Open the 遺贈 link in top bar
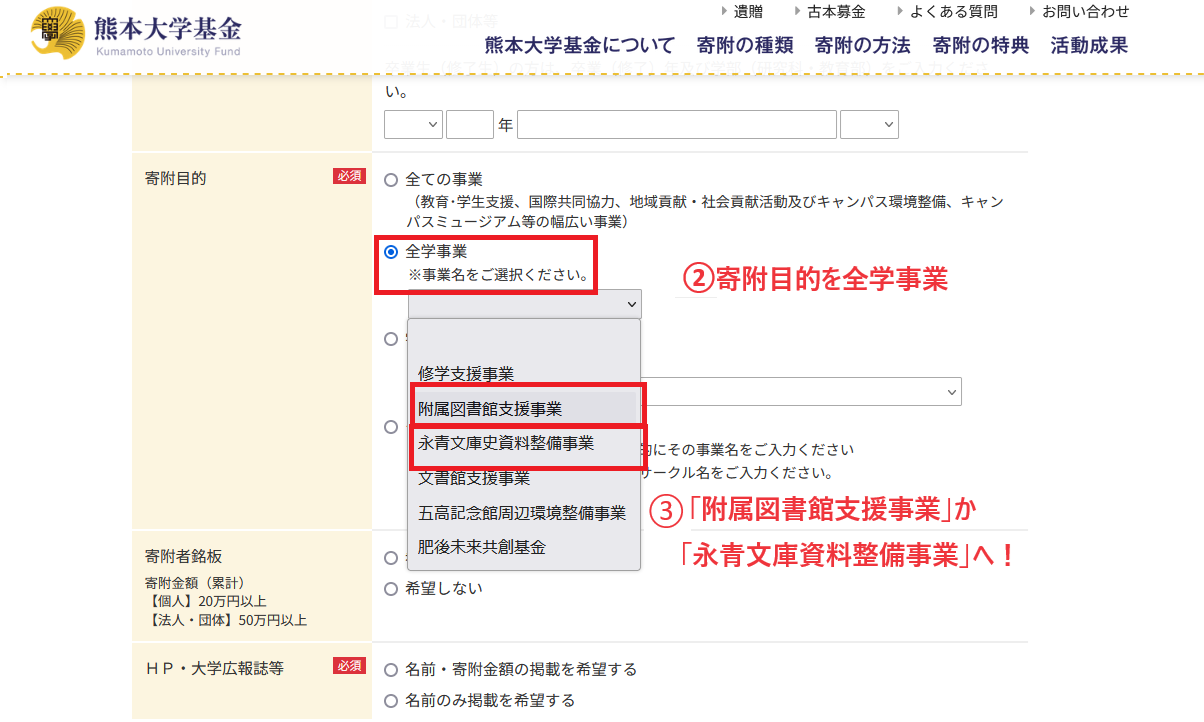Image resolution: width=1204 pixels, height=722 pixels. pyautogui.click(x=747, y=12)
